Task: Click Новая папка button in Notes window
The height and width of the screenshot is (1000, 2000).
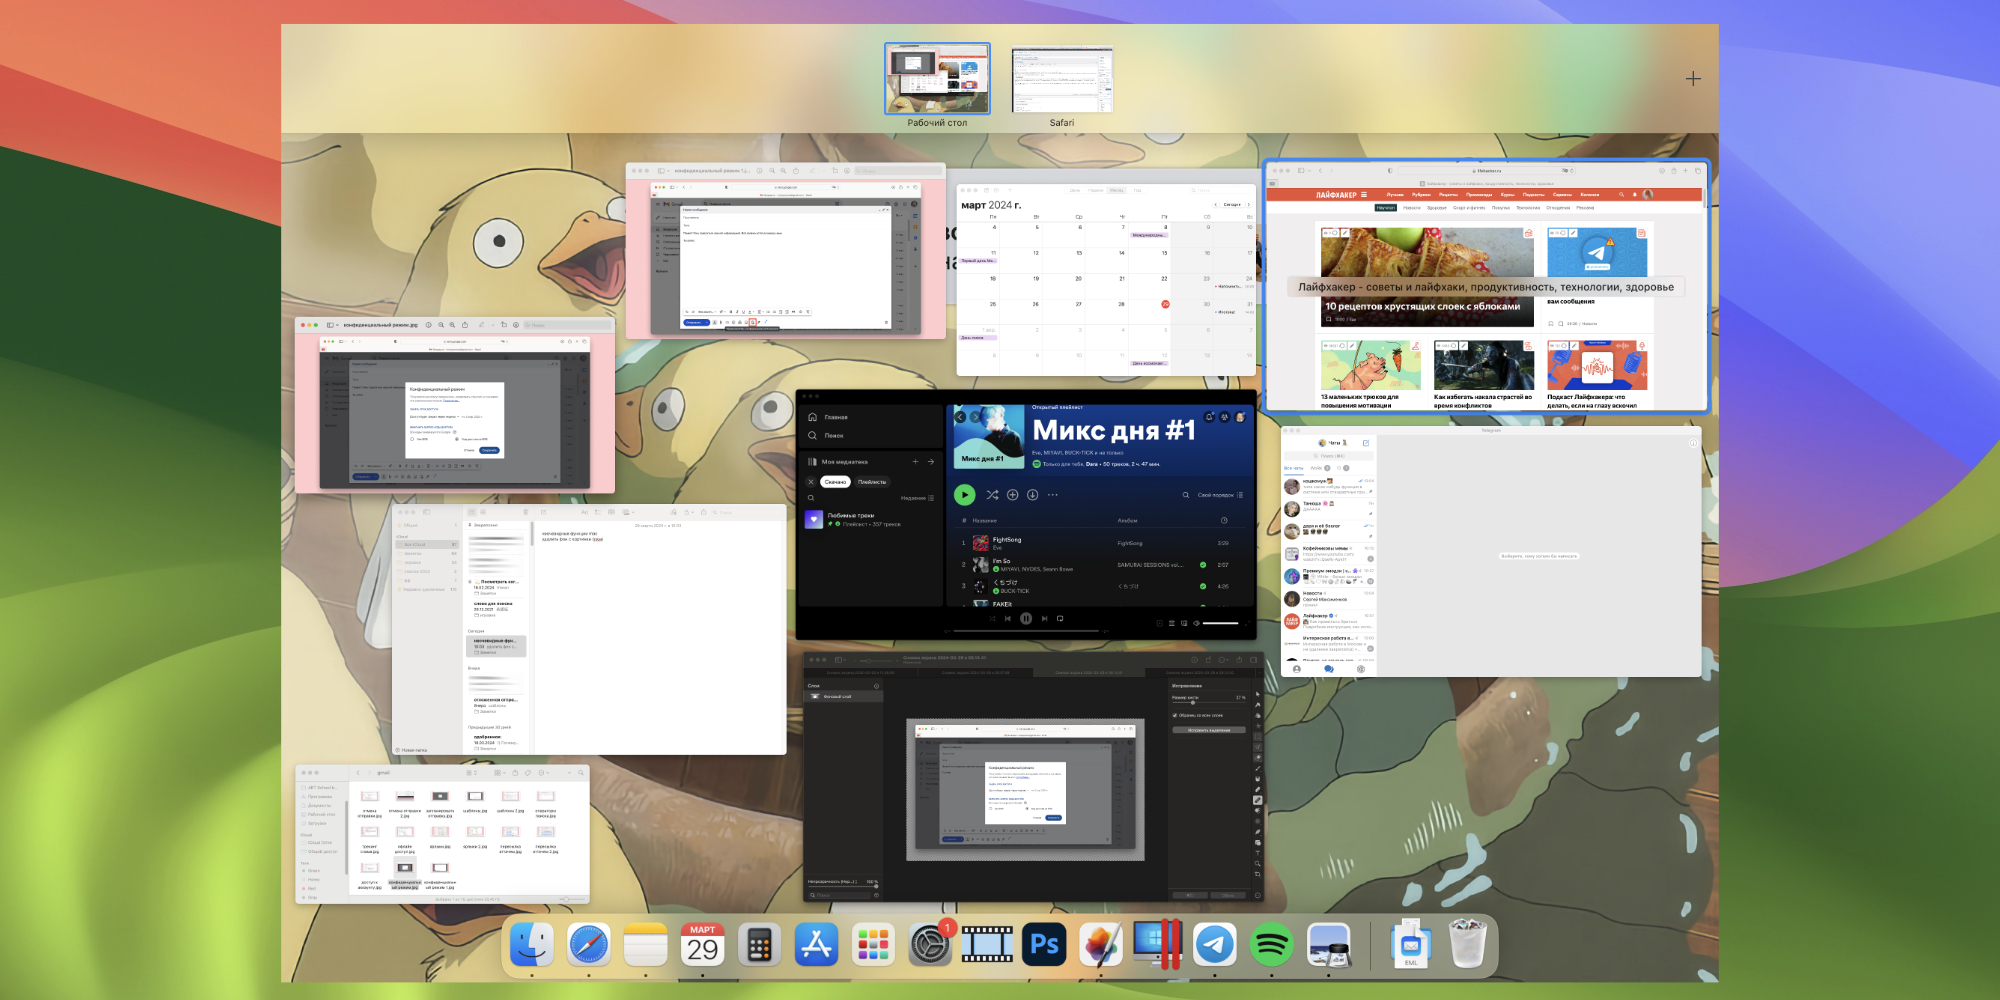Action: point(411,750)
